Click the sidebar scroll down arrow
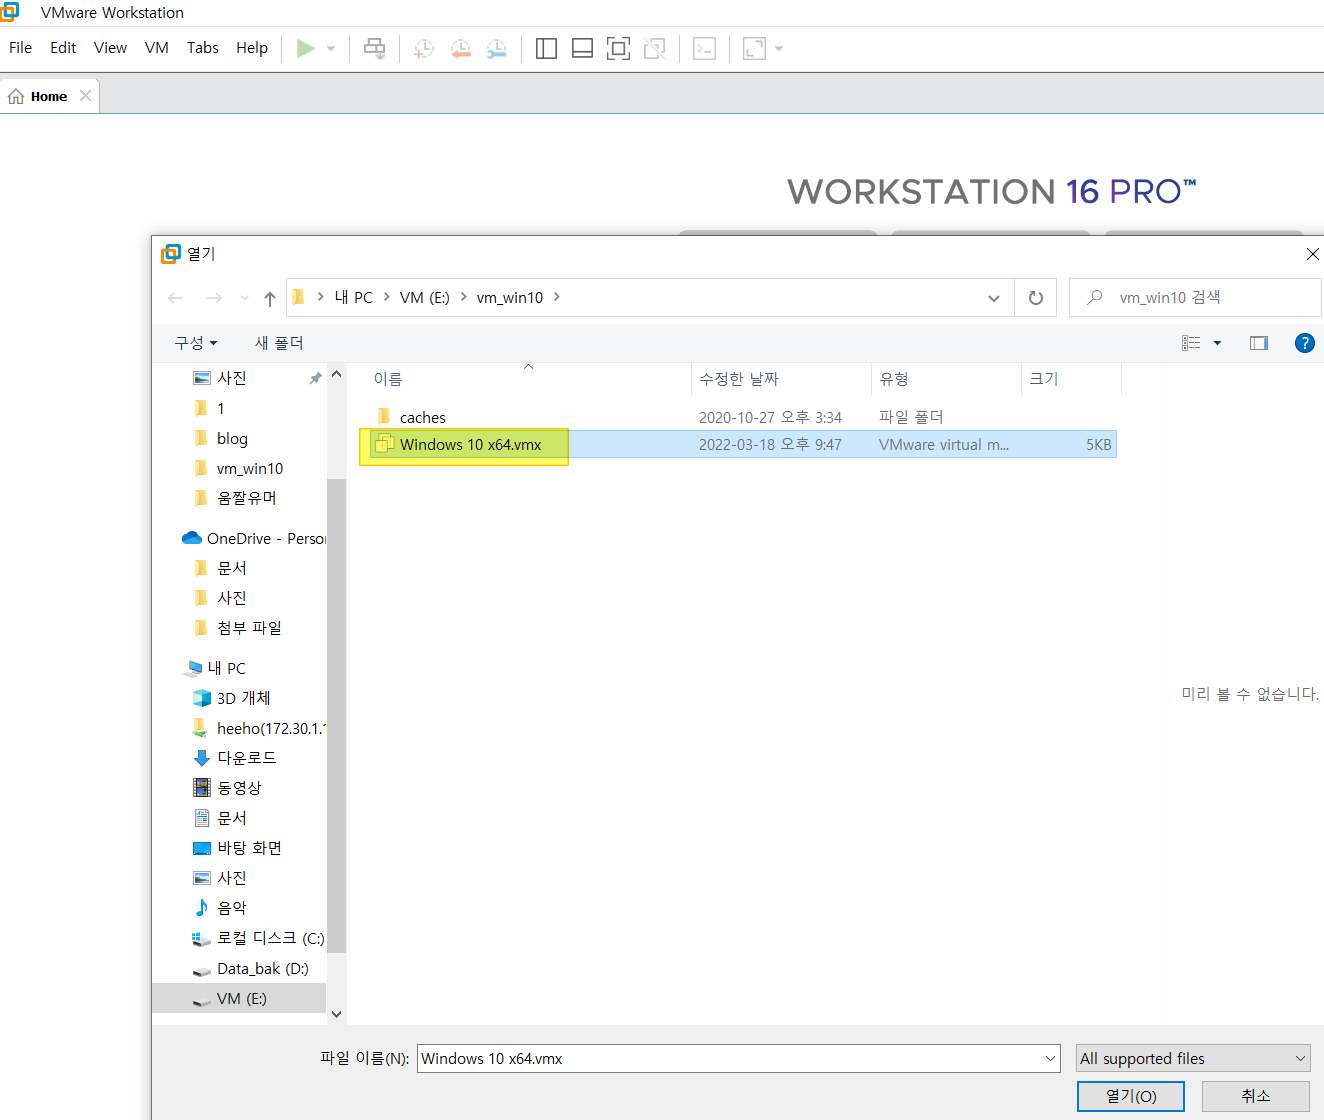Image resolution: width=1324 pixels, height=1120 pixels. coord(336,1014)
